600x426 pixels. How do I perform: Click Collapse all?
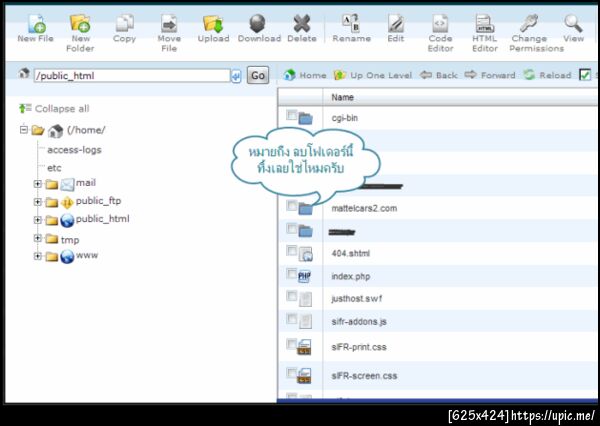coord(54,109)
